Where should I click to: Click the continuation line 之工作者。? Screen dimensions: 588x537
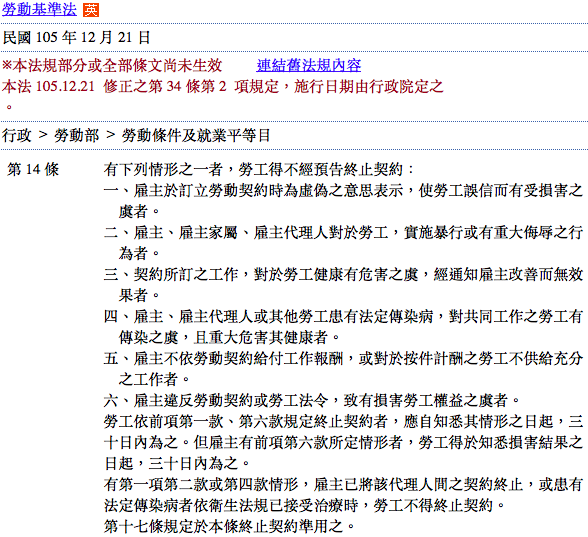pyautogui.click(x=154, y=380)
